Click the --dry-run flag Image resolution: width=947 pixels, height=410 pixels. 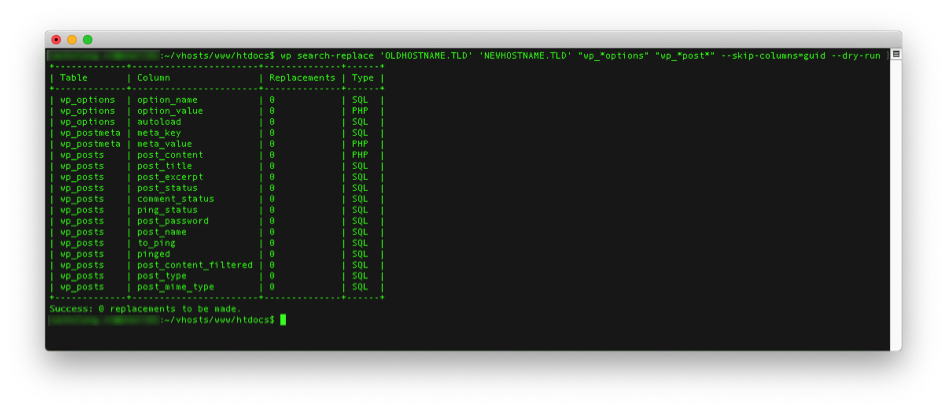855,56
